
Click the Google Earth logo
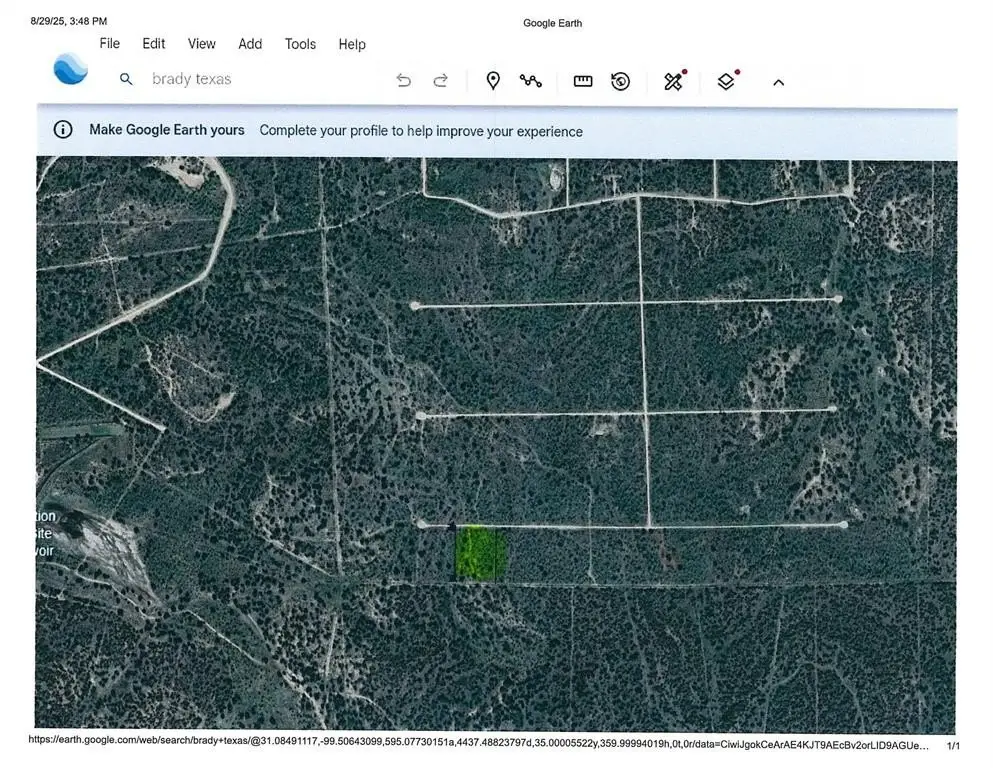click(x=70, y=69)
